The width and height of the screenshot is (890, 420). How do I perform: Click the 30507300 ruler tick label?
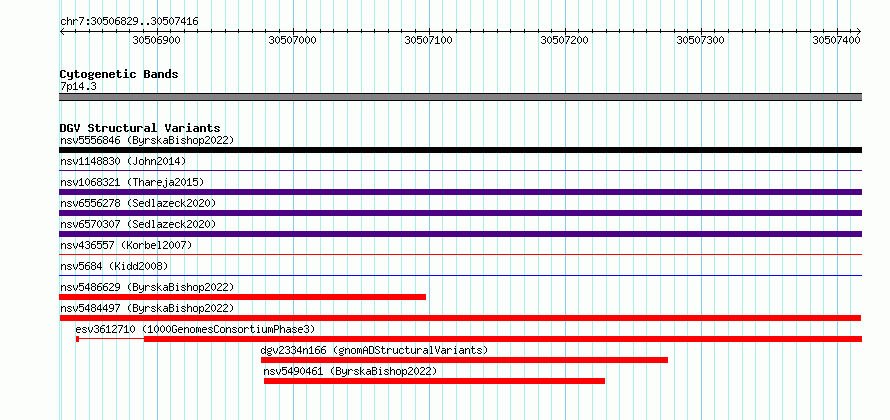click(x=701, y=40)
